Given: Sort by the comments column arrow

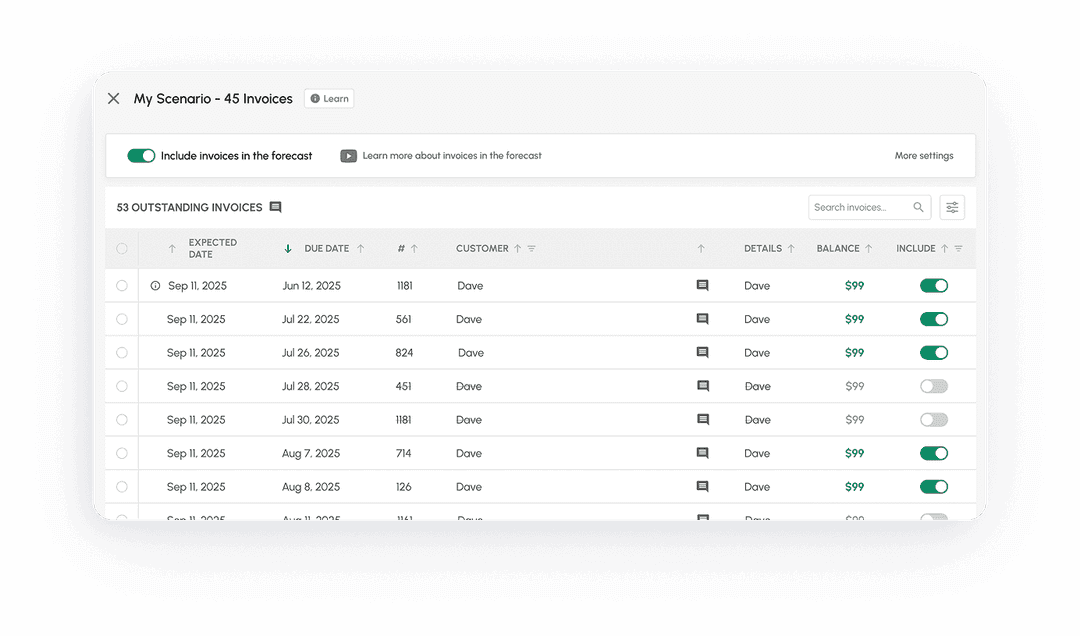Looking at the screenshot, I should click(x=701, y=249).
